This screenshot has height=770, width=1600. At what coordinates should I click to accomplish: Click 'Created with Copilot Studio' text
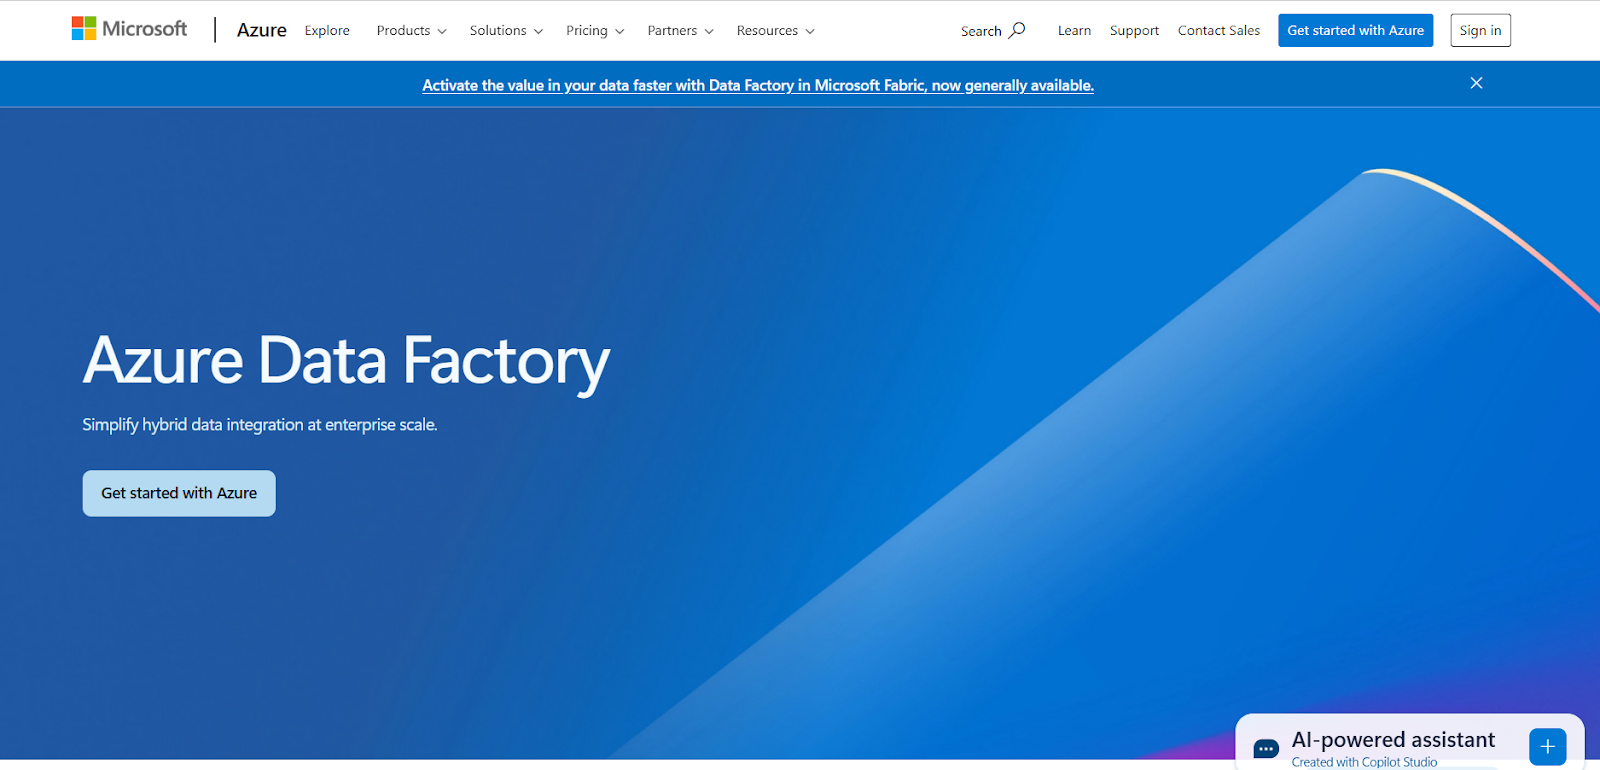[1364, 762]
